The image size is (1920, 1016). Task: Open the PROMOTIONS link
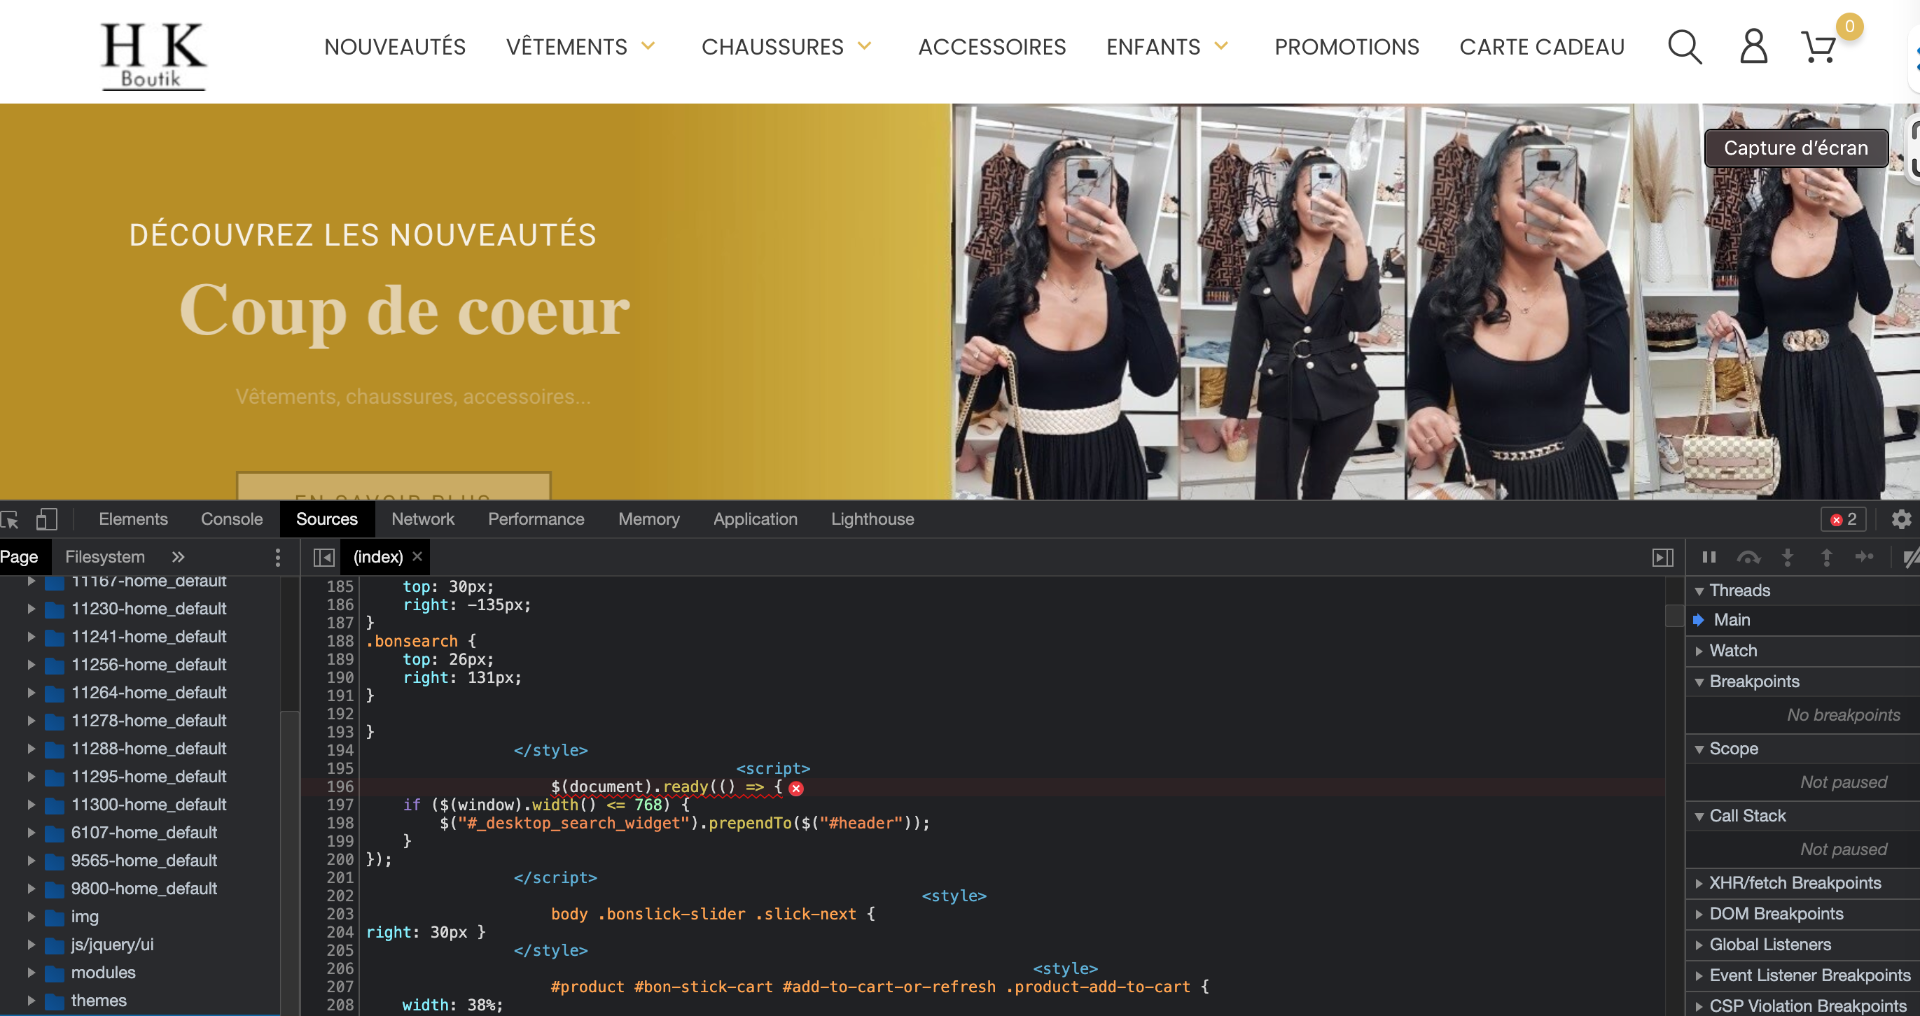(1347, 47)
